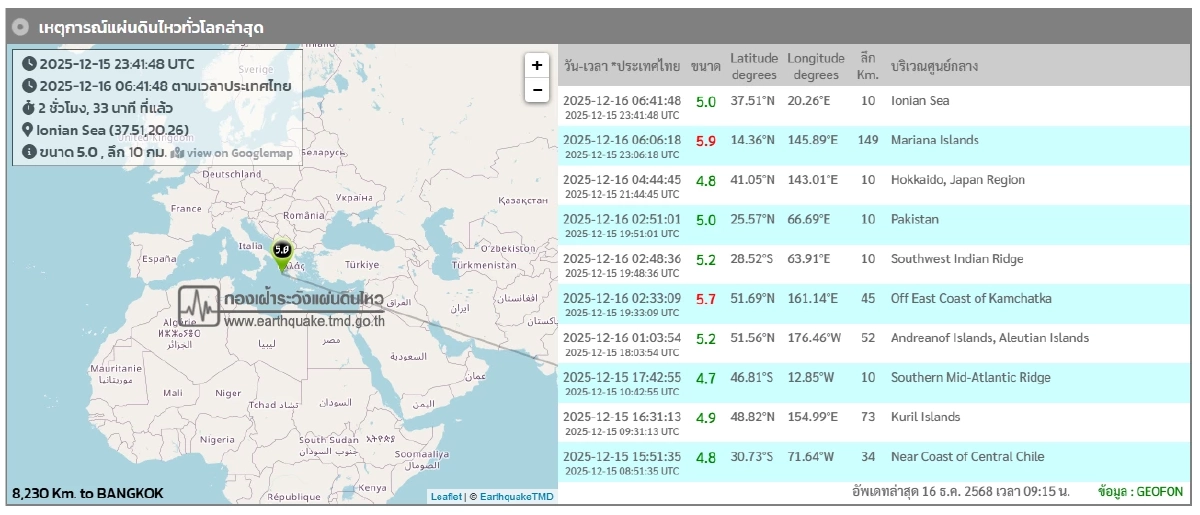
Task: Zoom in on the earthquake map
Action: pos(537,65)
